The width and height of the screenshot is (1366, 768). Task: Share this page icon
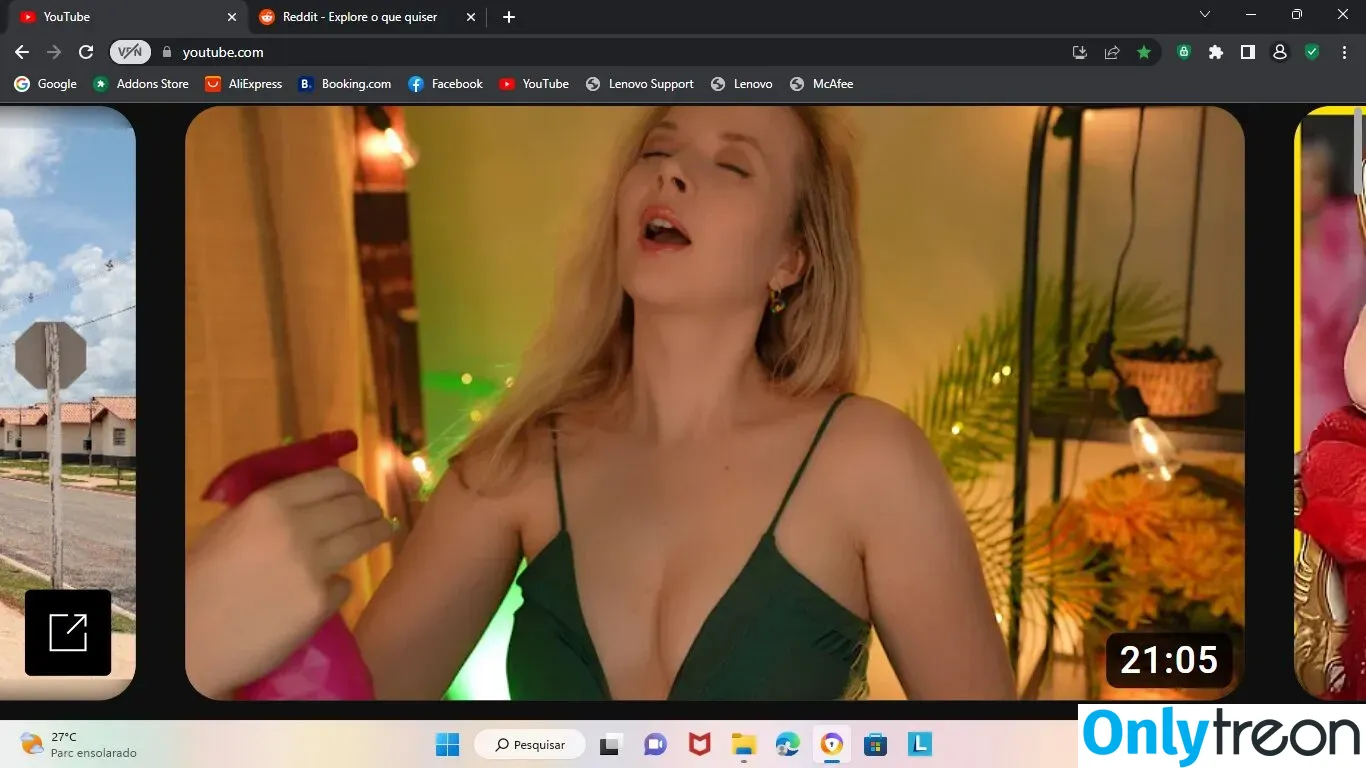[x=1112, y=52]
